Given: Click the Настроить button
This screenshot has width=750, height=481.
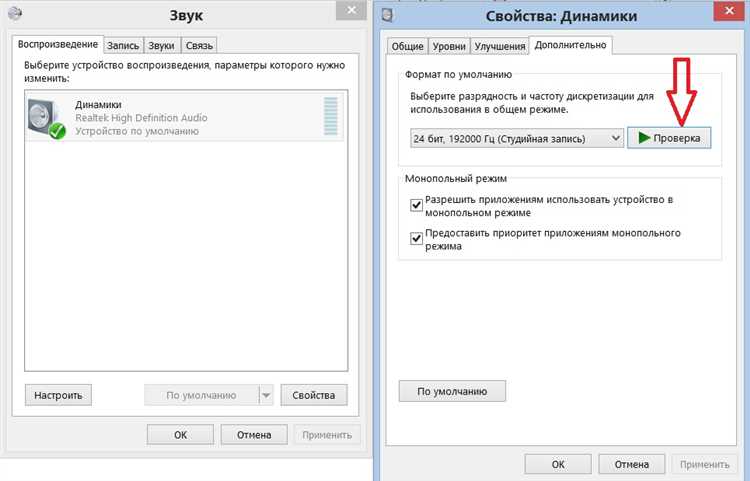Looking at the screenshot, I should tap(58, 395).
